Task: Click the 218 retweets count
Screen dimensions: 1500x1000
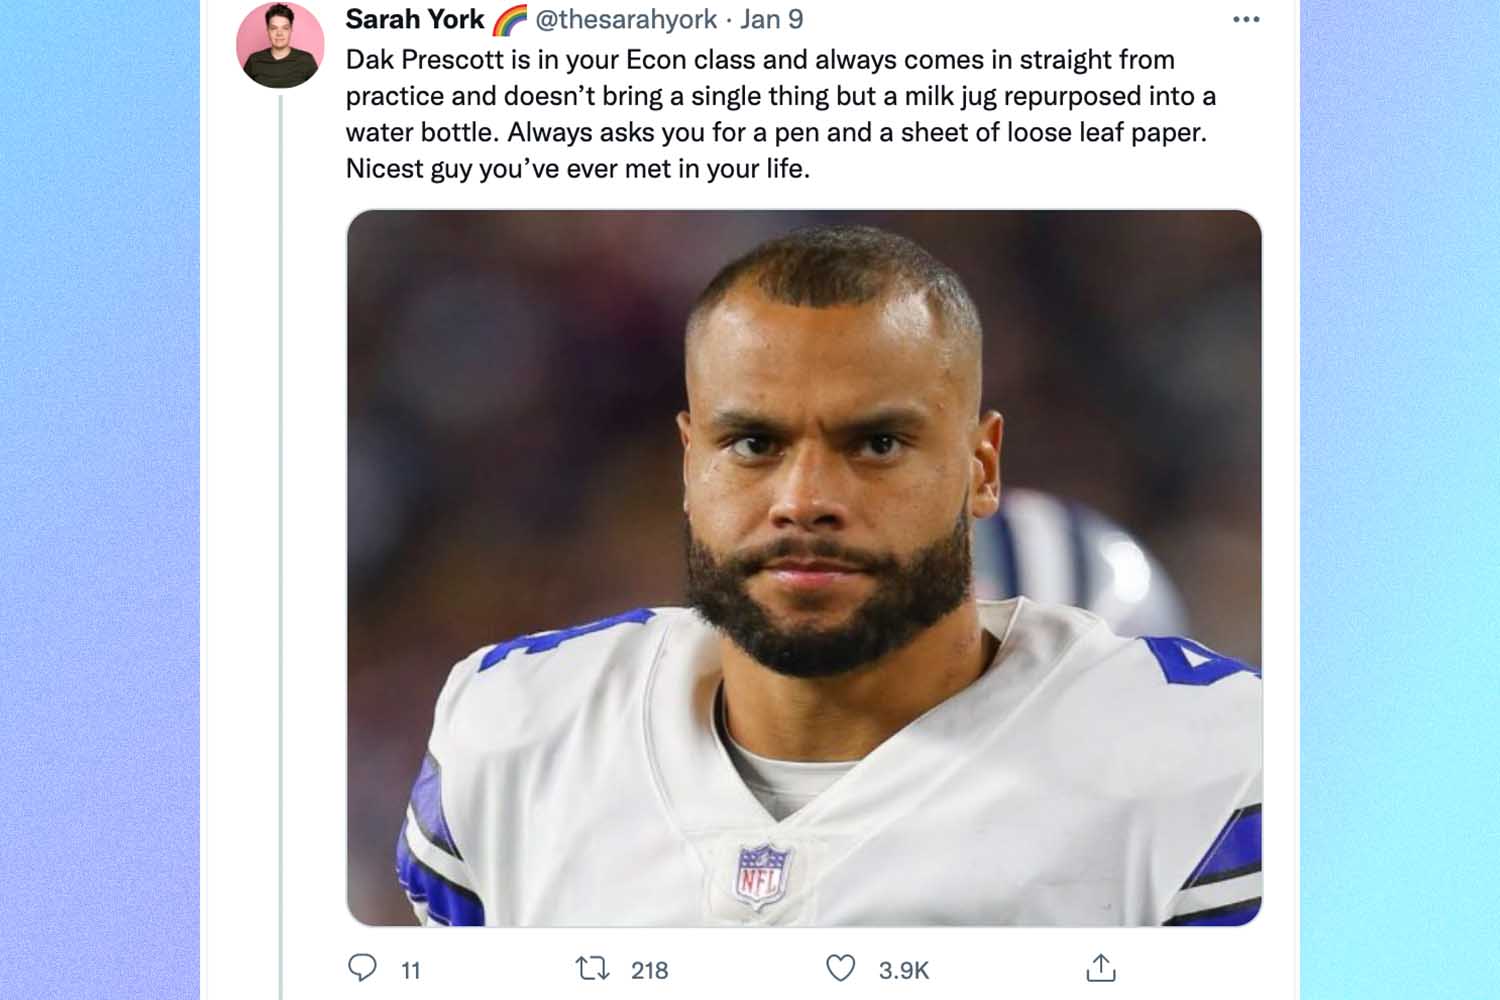Action: pyautogui.click(x=649, y=970)
